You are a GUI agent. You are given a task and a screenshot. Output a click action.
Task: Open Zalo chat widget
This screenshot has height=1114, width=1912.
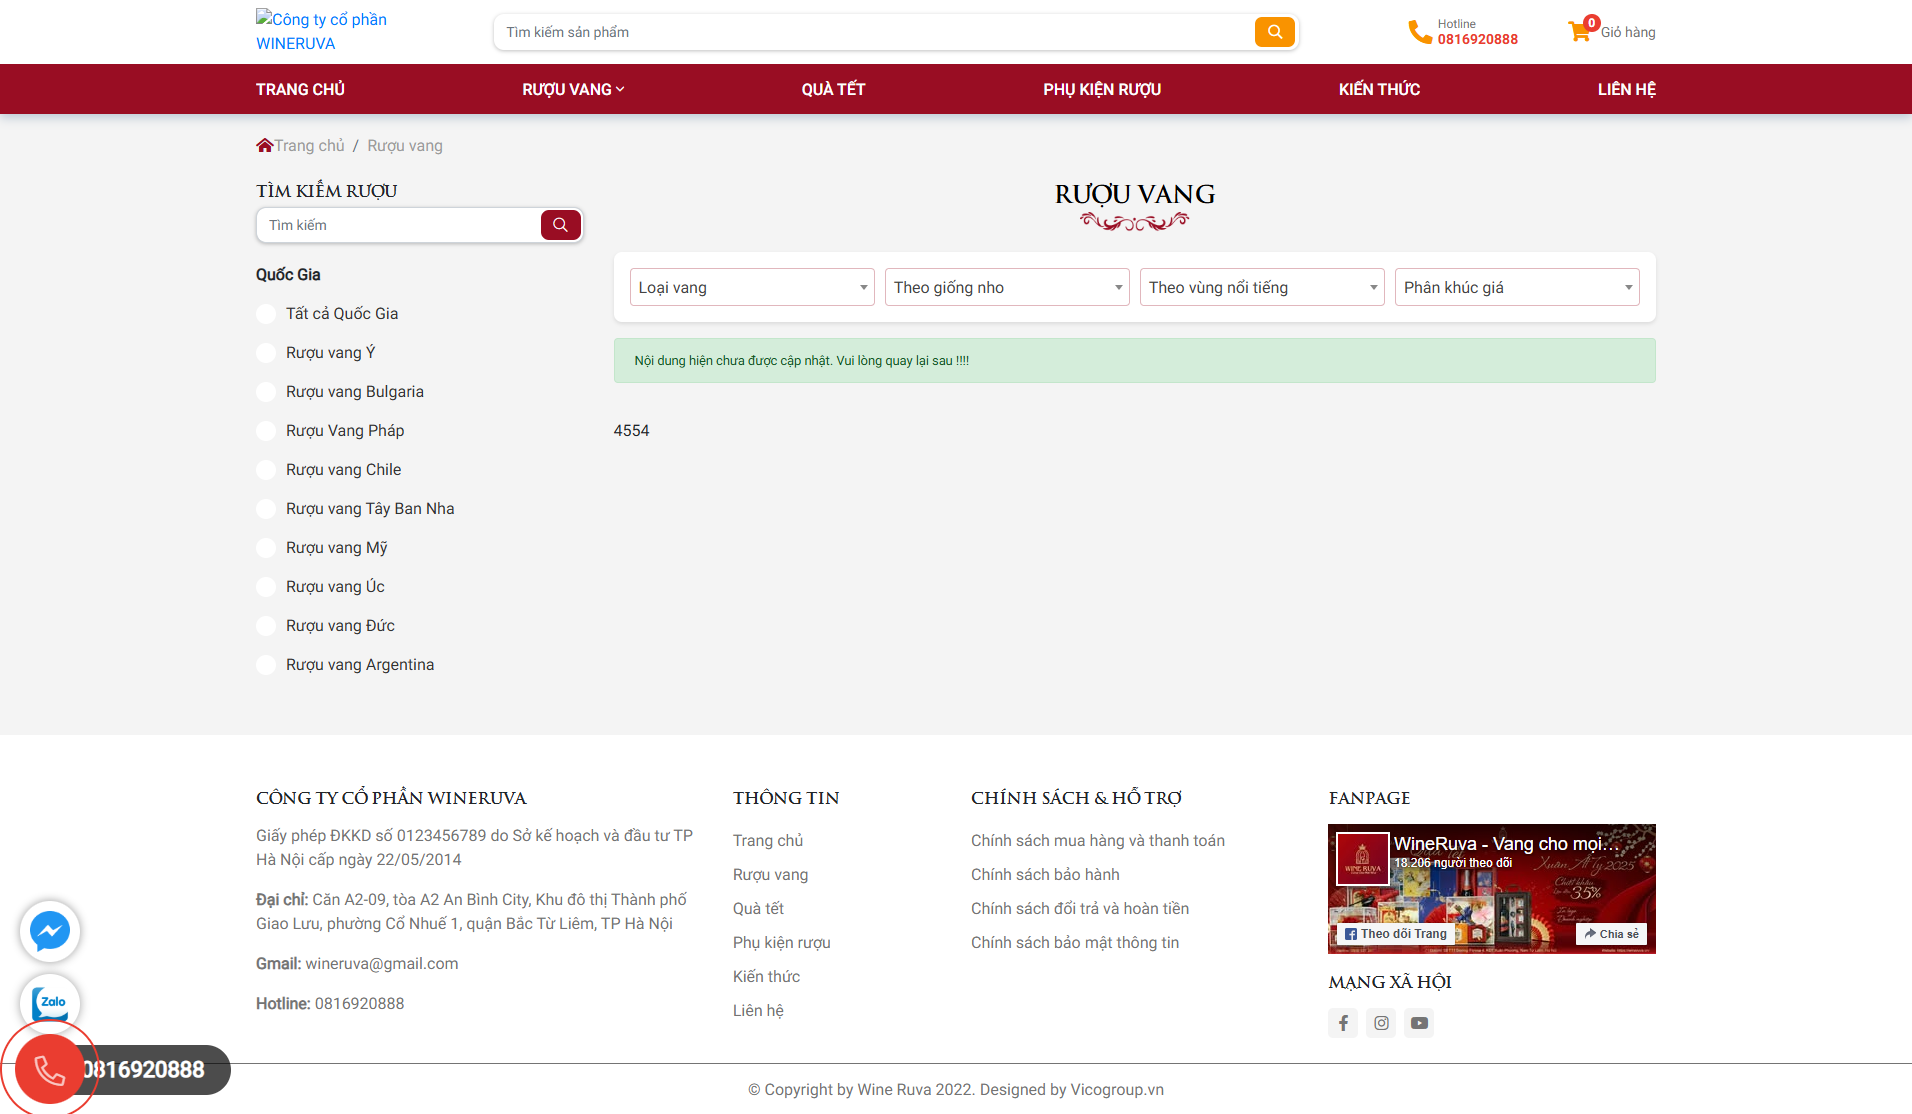[50, 1002]
